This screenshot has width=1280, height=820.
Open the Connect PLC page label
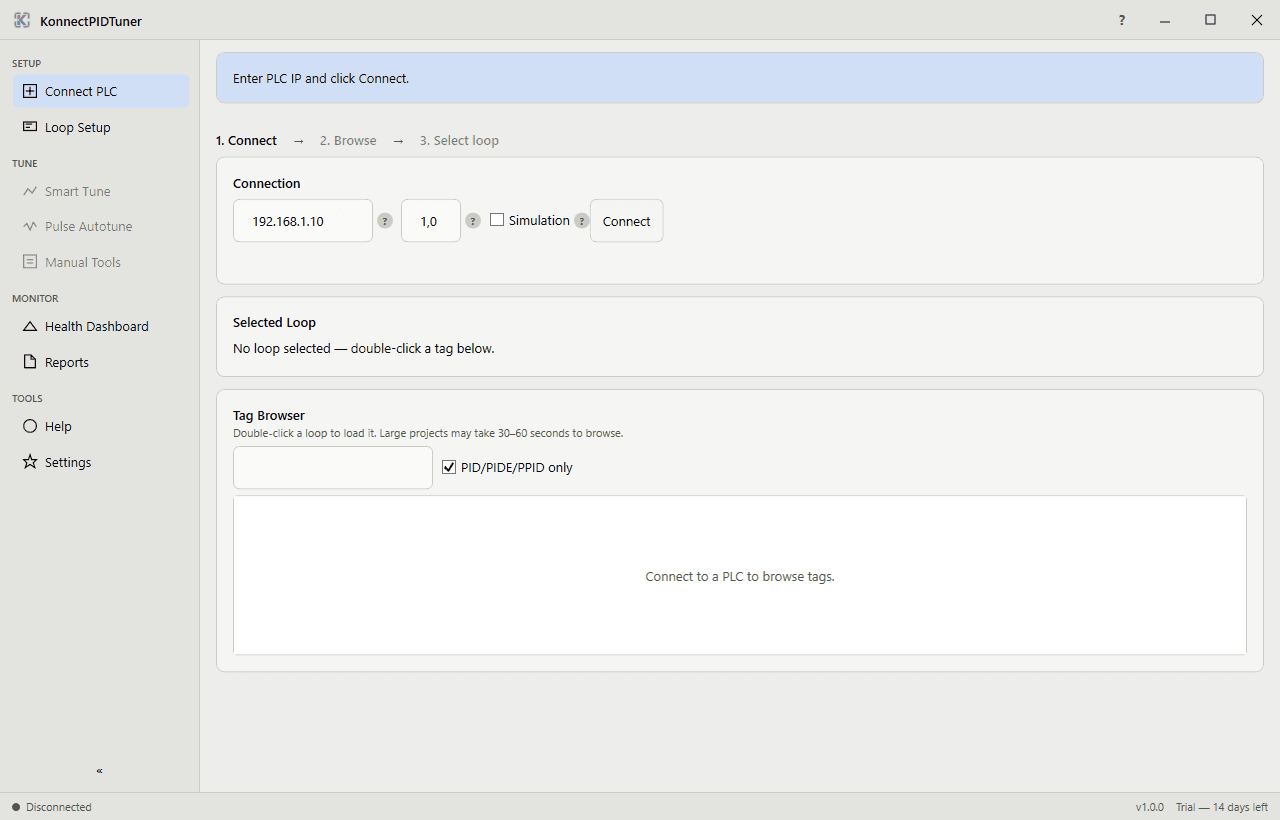tap(81, 91)
